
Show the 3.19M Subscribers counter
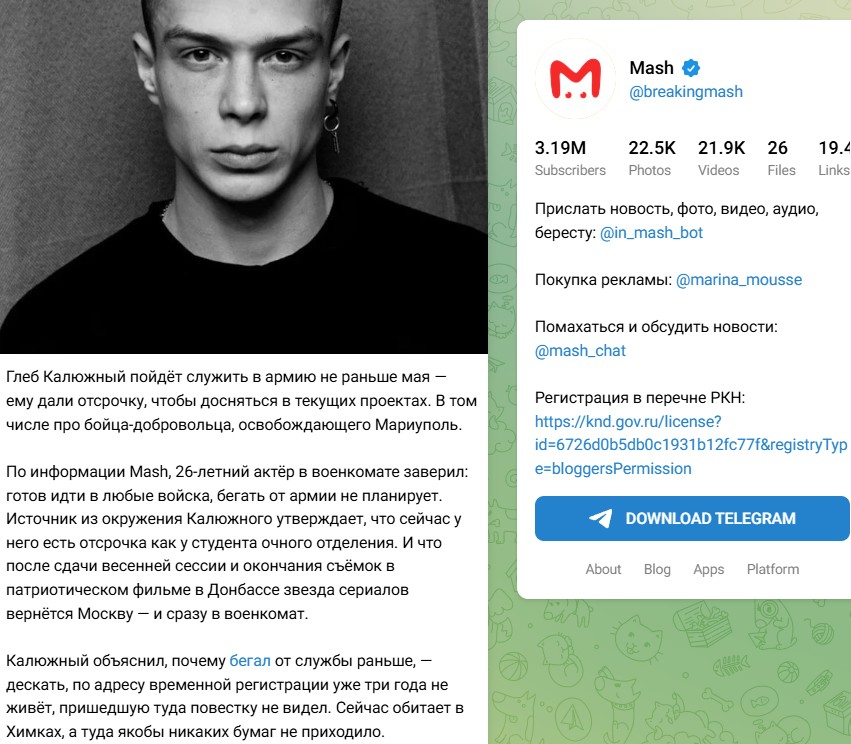(570, 158)
